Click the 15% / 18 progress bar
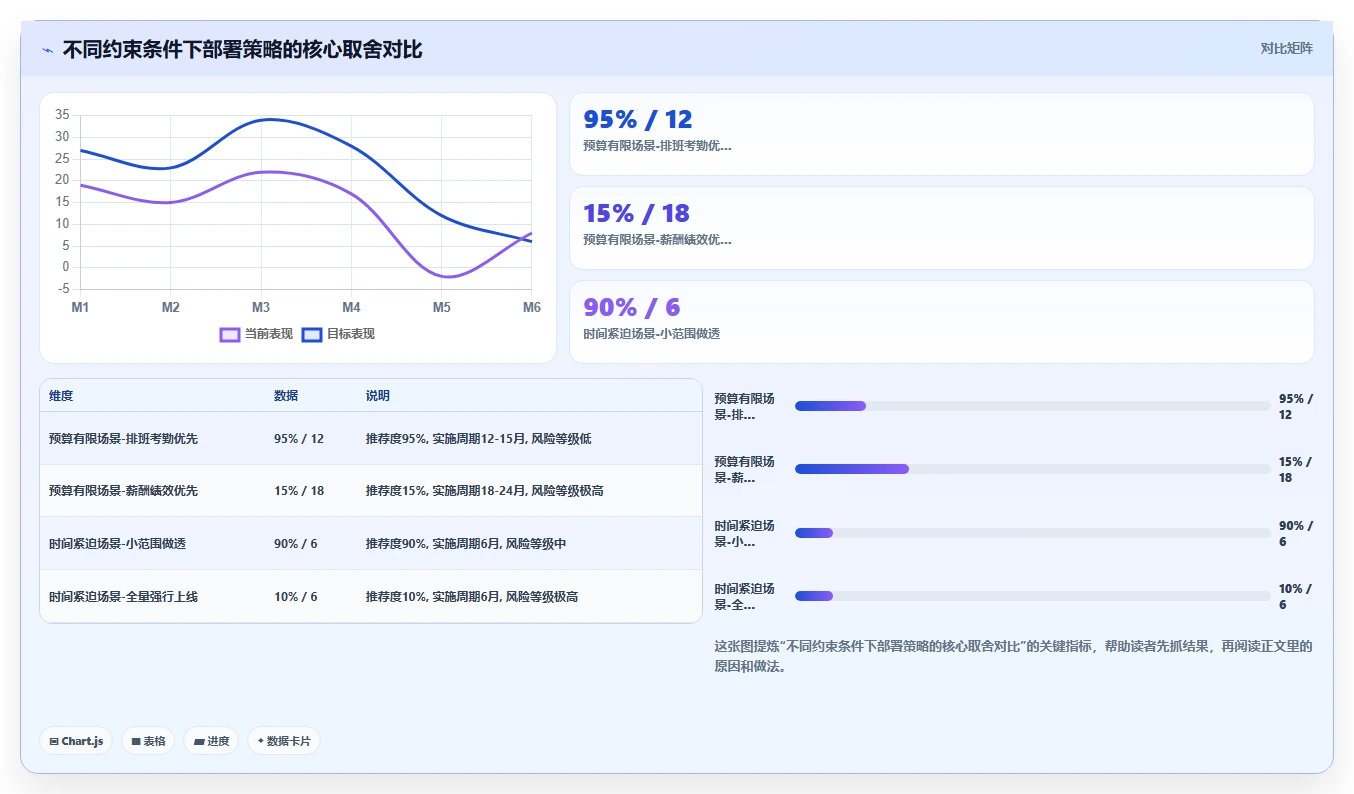The width and height of the screenshot is (1354, 794). pos(1032,469)
